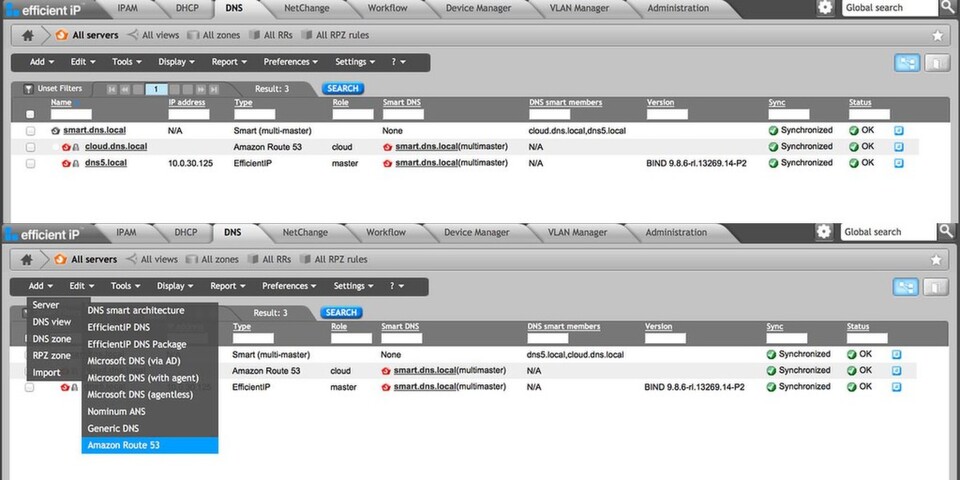Switch to the Device Manager tab in the upper screenshot
The height and width of the screenshot is (480, 960).
(x=478, y=8)
